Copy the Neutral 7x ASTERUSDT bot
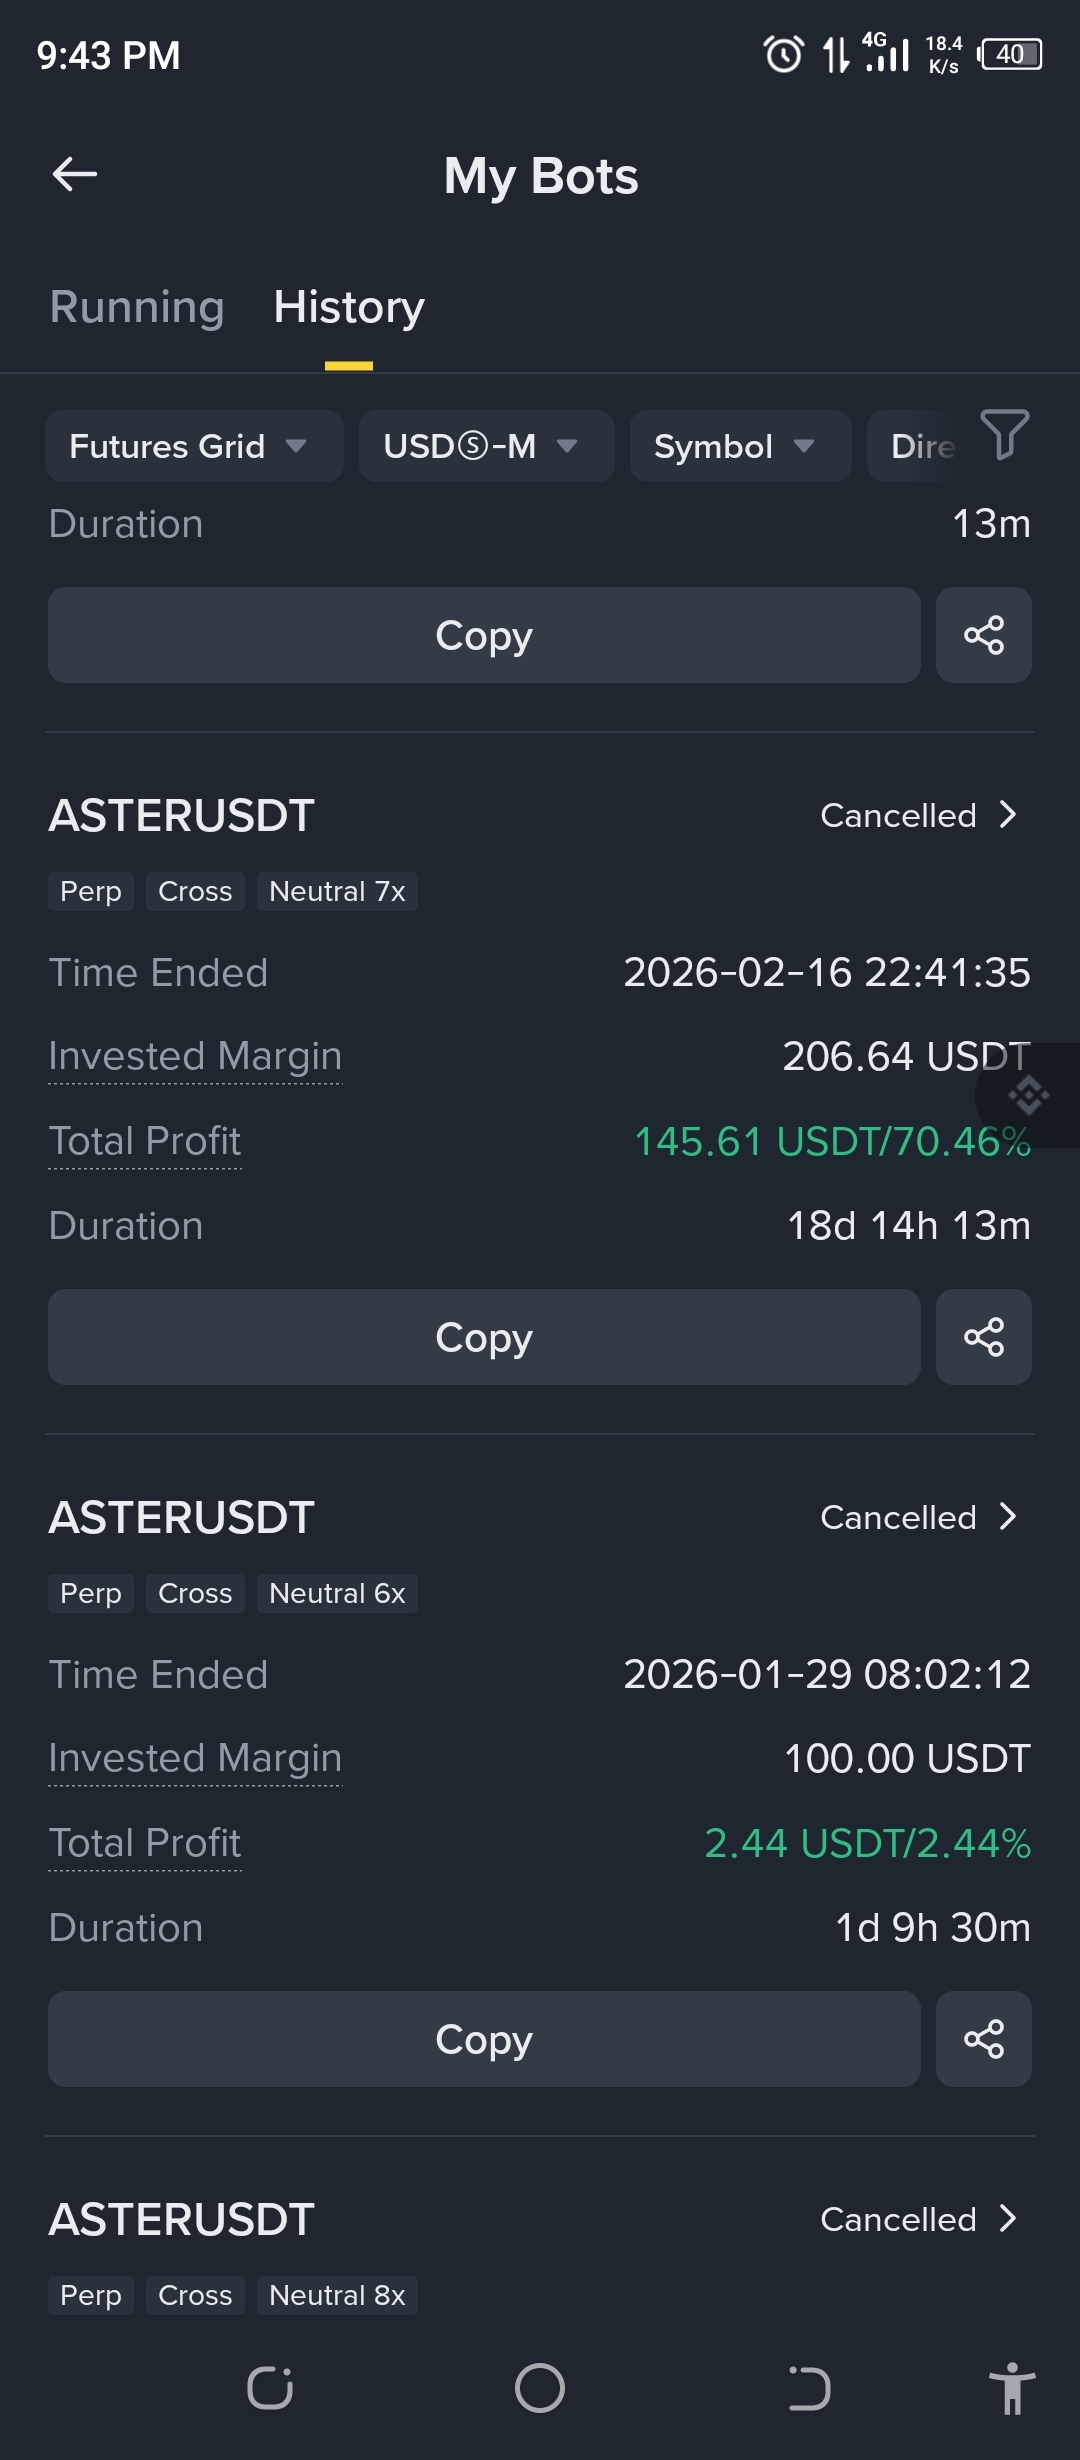Screen dimensions: 1080x2460 (484, 1337)
